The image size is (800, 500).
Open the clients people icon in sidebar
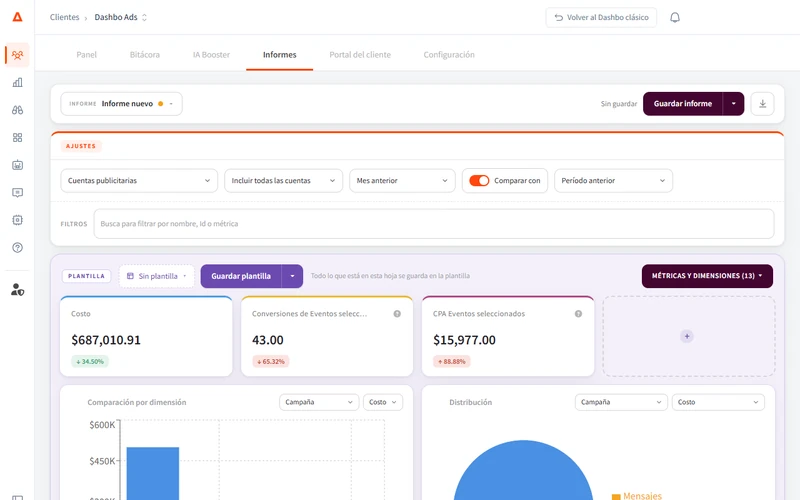[17, 55]
